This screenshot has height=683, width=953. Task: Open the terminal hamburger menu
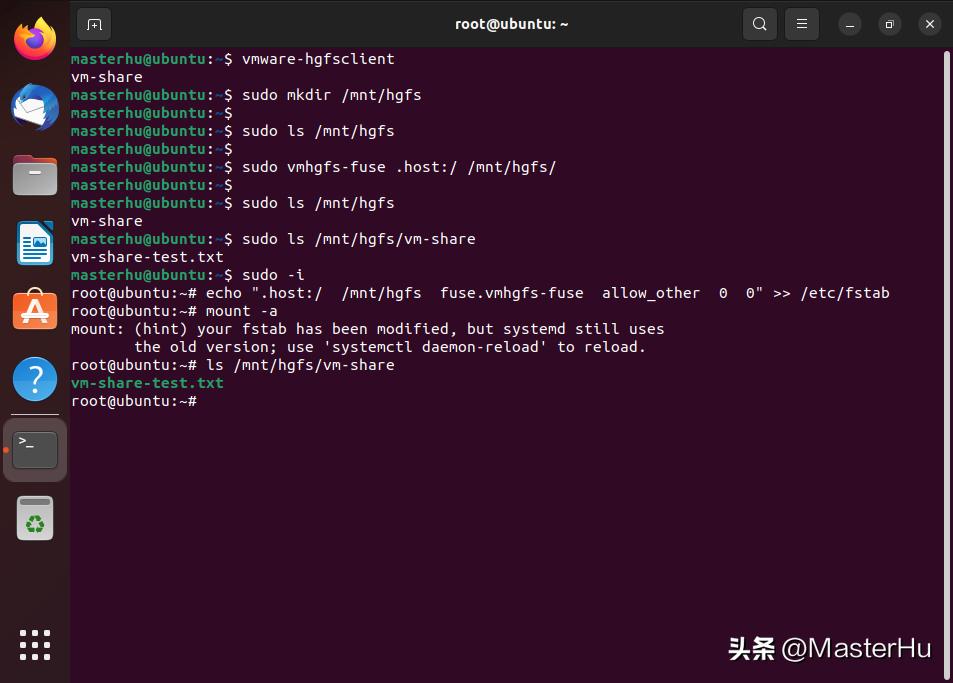coord(801,23)
